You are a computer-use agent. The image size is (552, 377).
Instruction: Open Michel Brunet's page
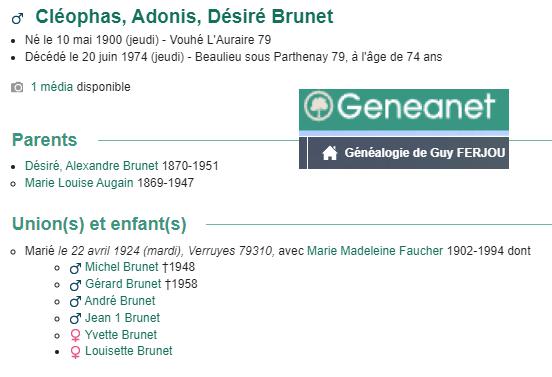pos(122,267)
